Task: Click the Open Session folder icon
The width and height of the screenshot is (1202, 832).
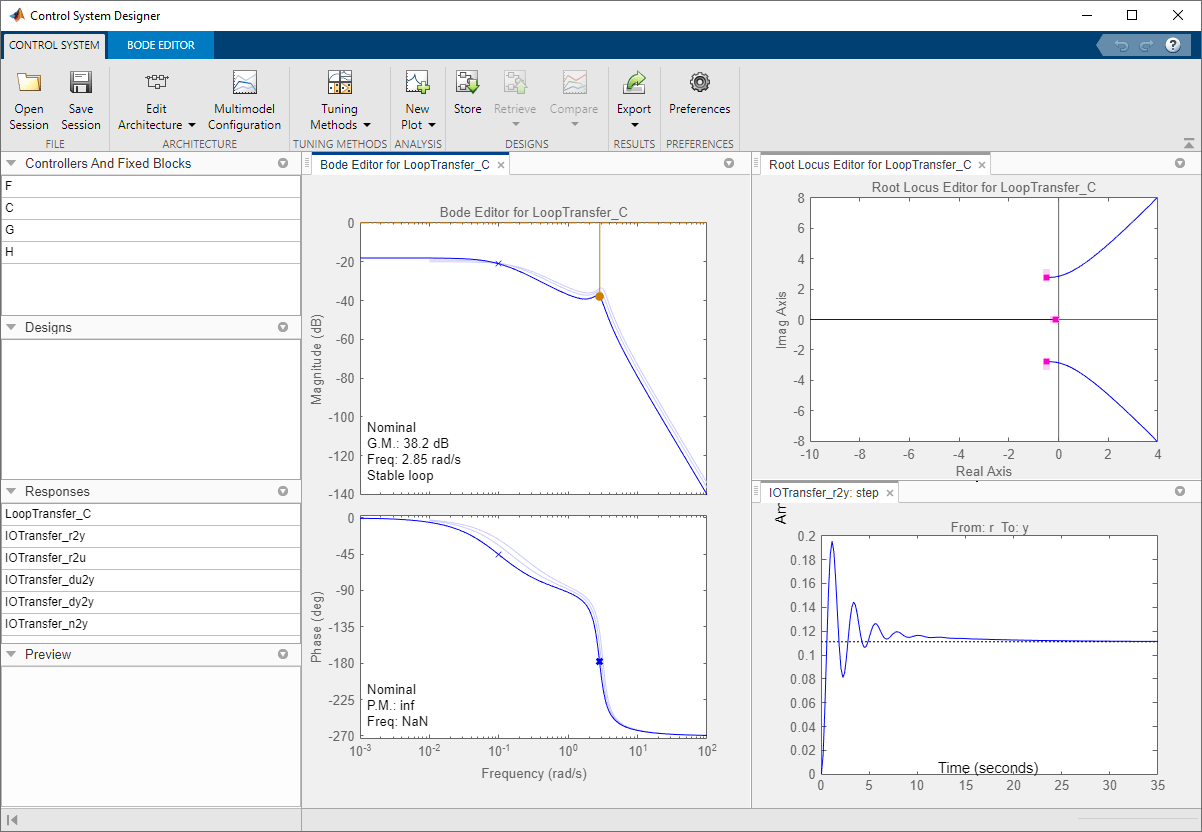Action: (29, 84)
